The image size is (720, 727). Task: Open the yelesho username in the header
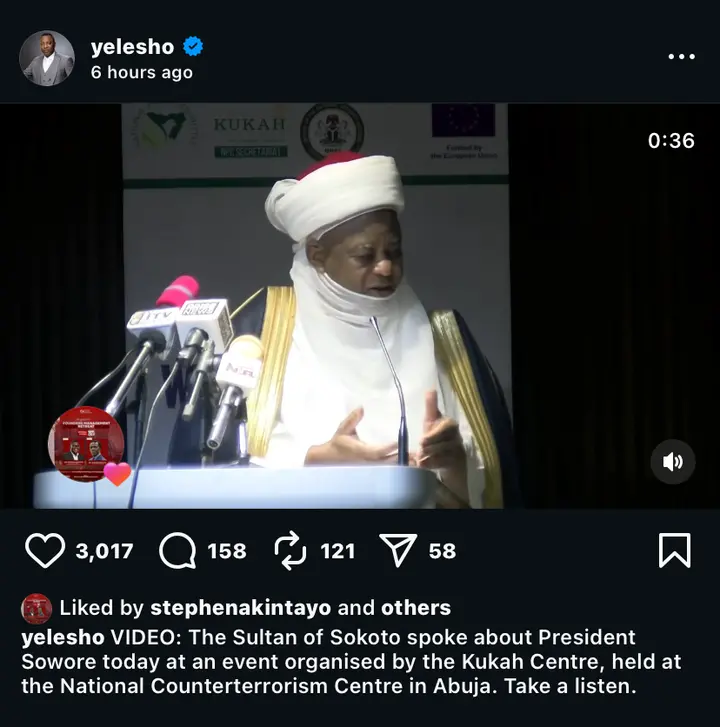pos(133,47)
